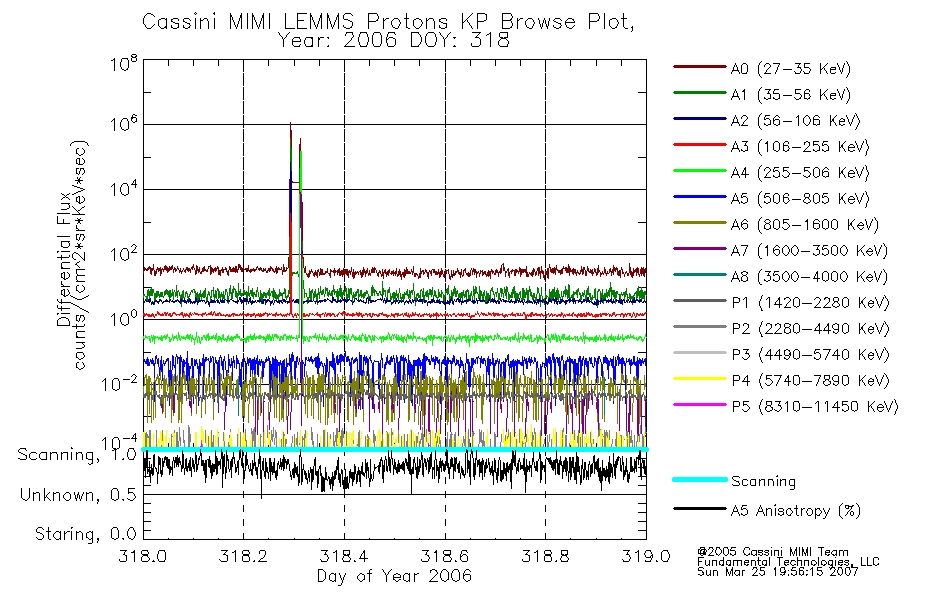950x600 pixels.
Task: Click the Unknown, 0.5 axis label
Action: point(78,495)
